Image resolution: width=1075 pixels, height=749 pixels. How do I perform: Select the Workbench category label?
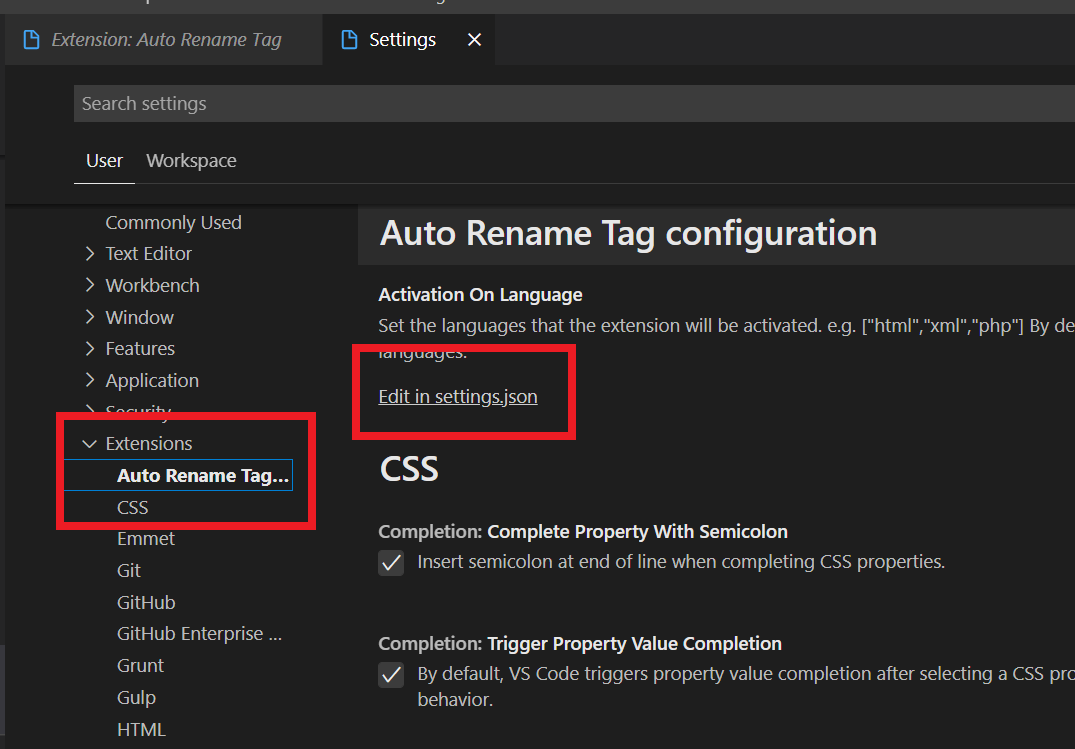[152, 285]
